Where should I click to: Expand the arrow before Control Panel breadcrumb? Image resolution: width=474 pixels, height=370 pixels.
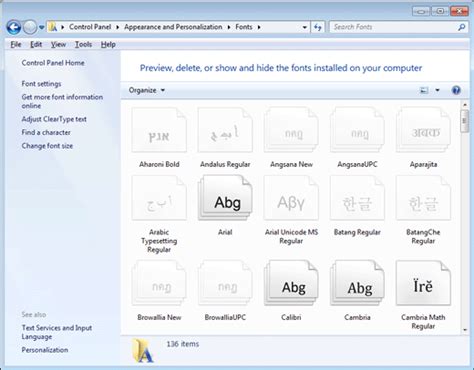click(62, 27)
